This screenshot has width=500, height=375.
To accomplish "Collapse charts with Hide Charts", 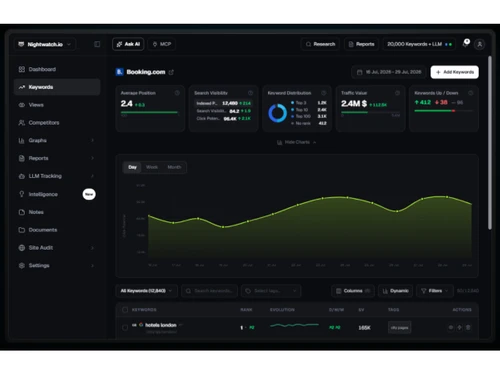I will pos(297,142).
